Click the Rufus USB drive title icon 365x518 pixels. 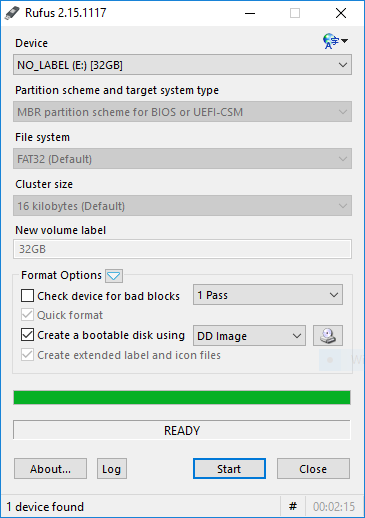click(12, 13)
